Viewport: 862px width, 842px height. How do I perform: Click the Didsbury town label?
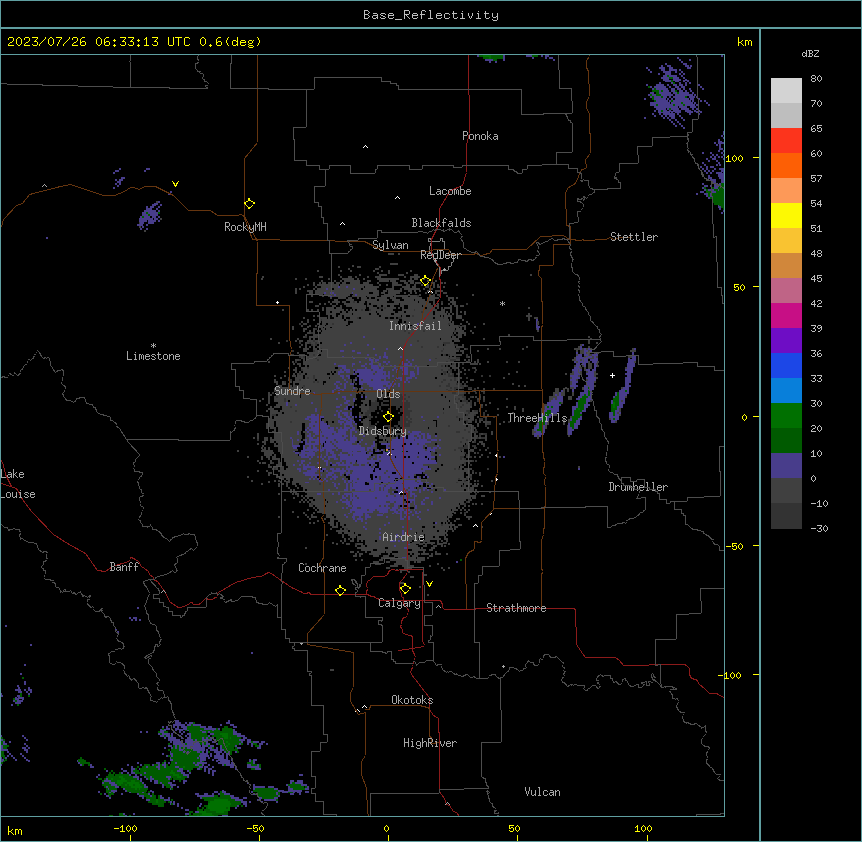coord(383,431)
